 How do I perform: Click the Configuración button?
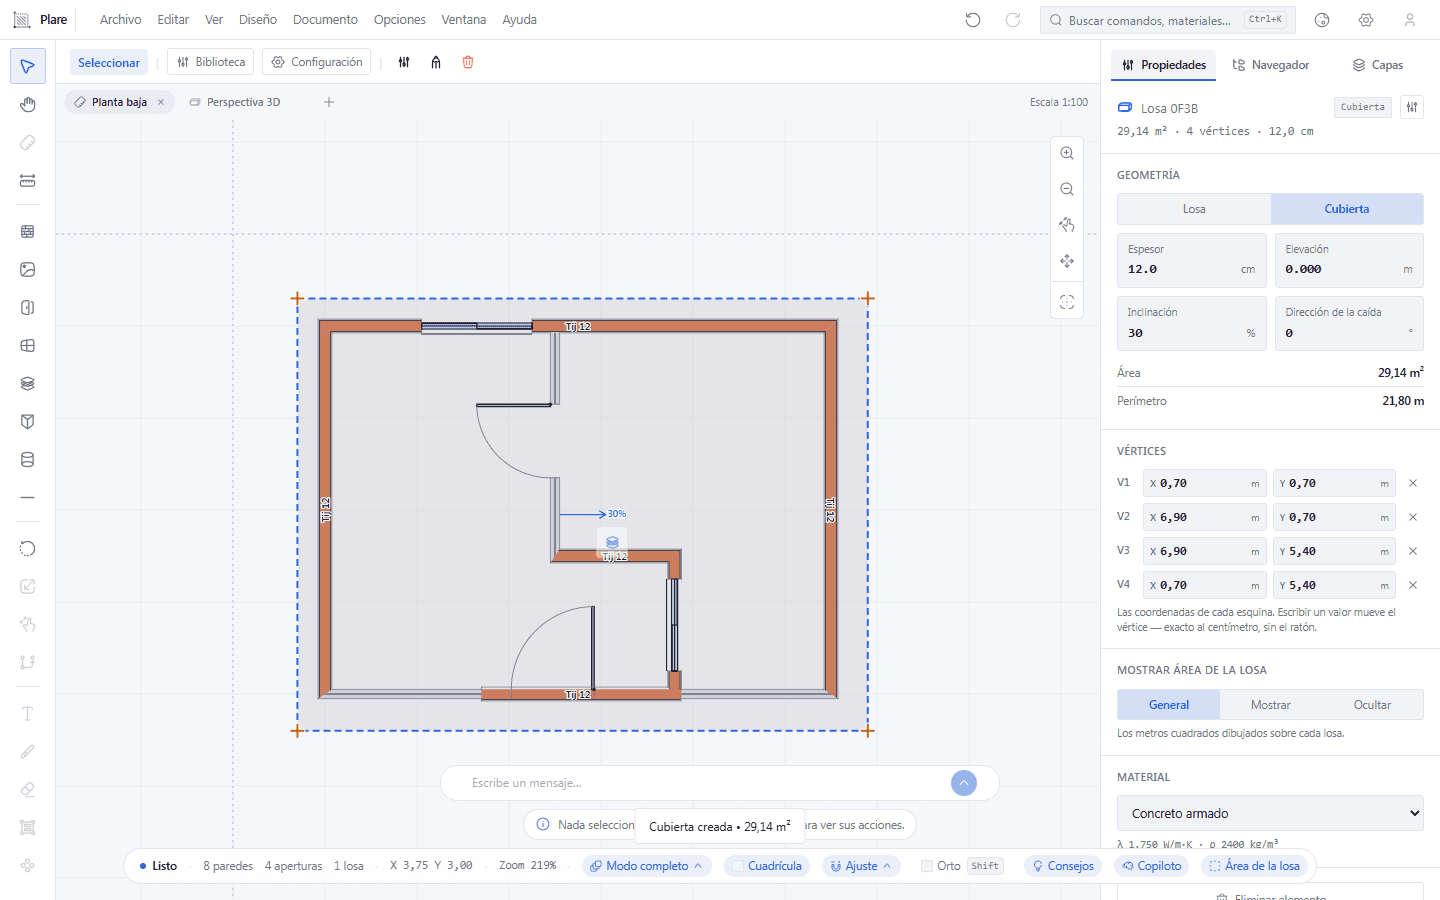pyautogui.click(x=317, y=62)
